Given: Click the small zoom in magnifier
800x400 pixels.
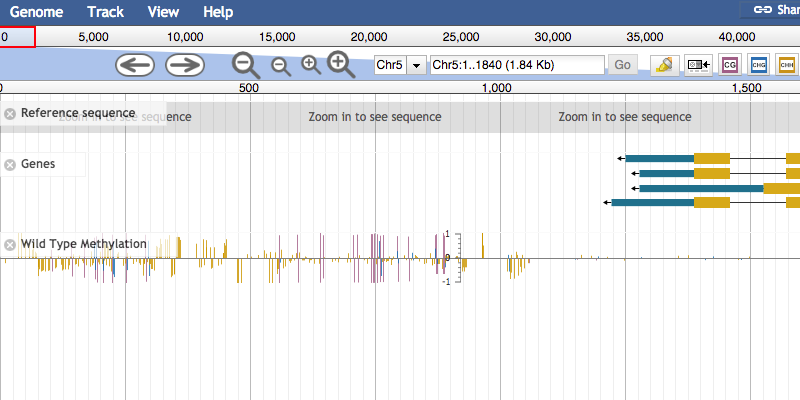Looking at the screenshot, I should [x=311, y=66].
